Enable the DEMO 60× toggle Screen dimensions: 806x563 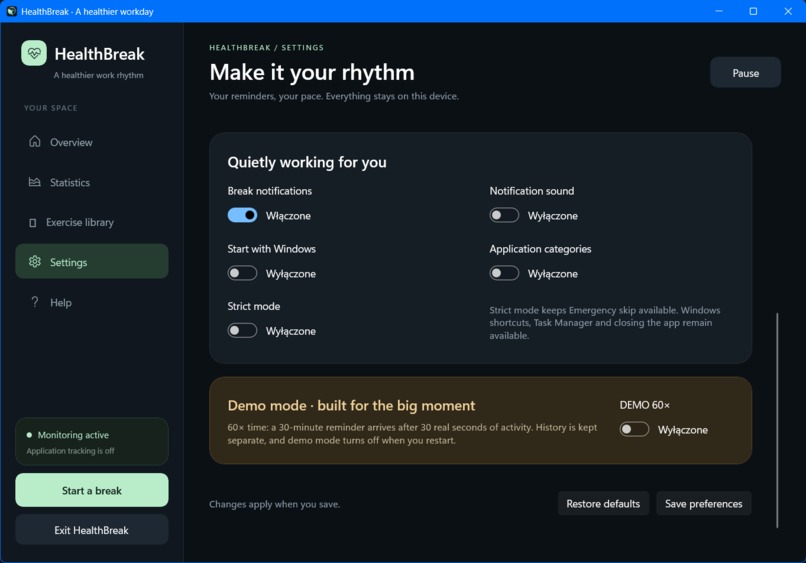tap(634, 429)
